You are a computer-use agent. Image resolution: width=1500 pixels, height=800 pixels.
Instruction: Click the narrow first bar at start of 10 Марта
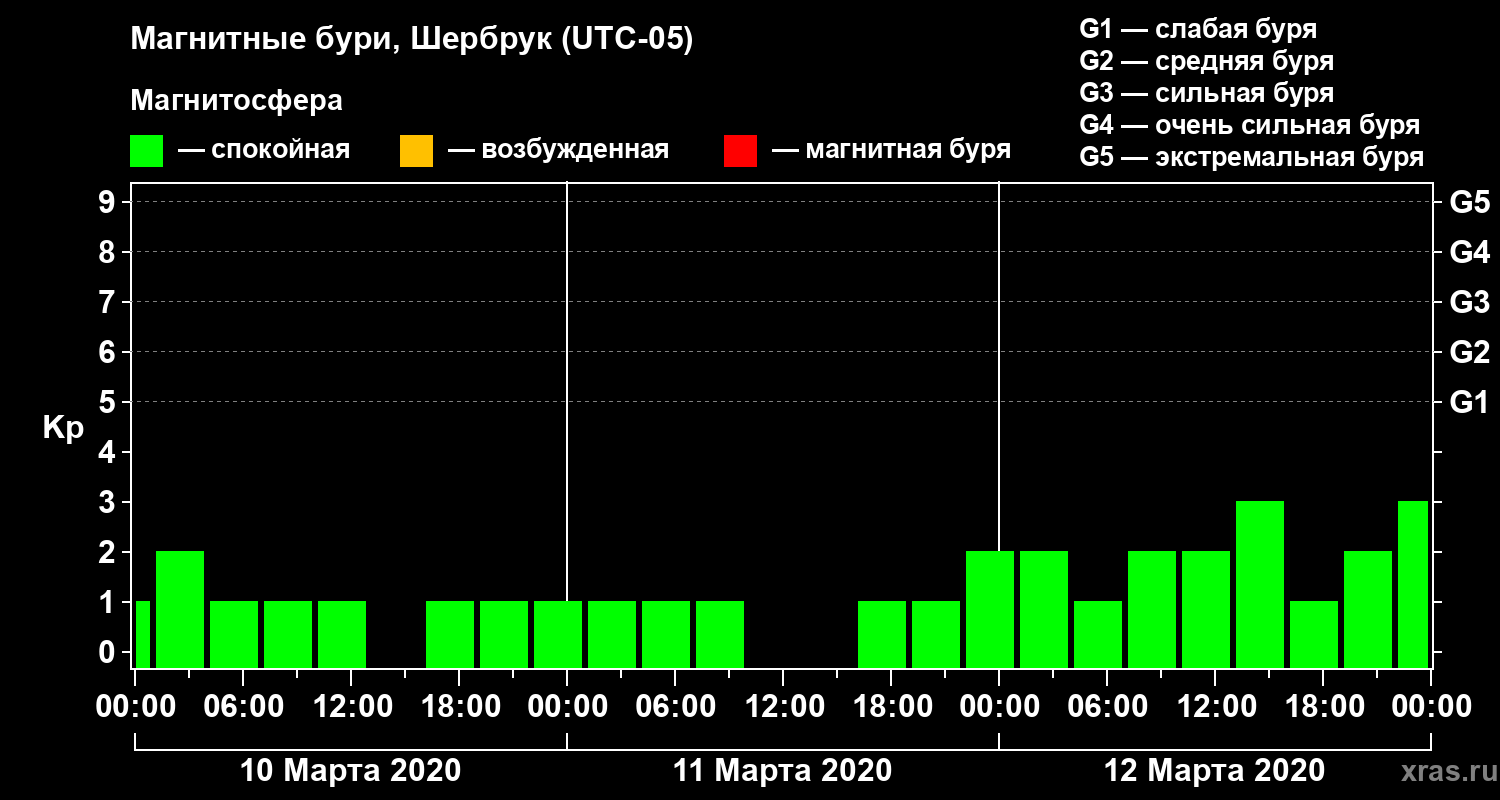click(142, 634)
